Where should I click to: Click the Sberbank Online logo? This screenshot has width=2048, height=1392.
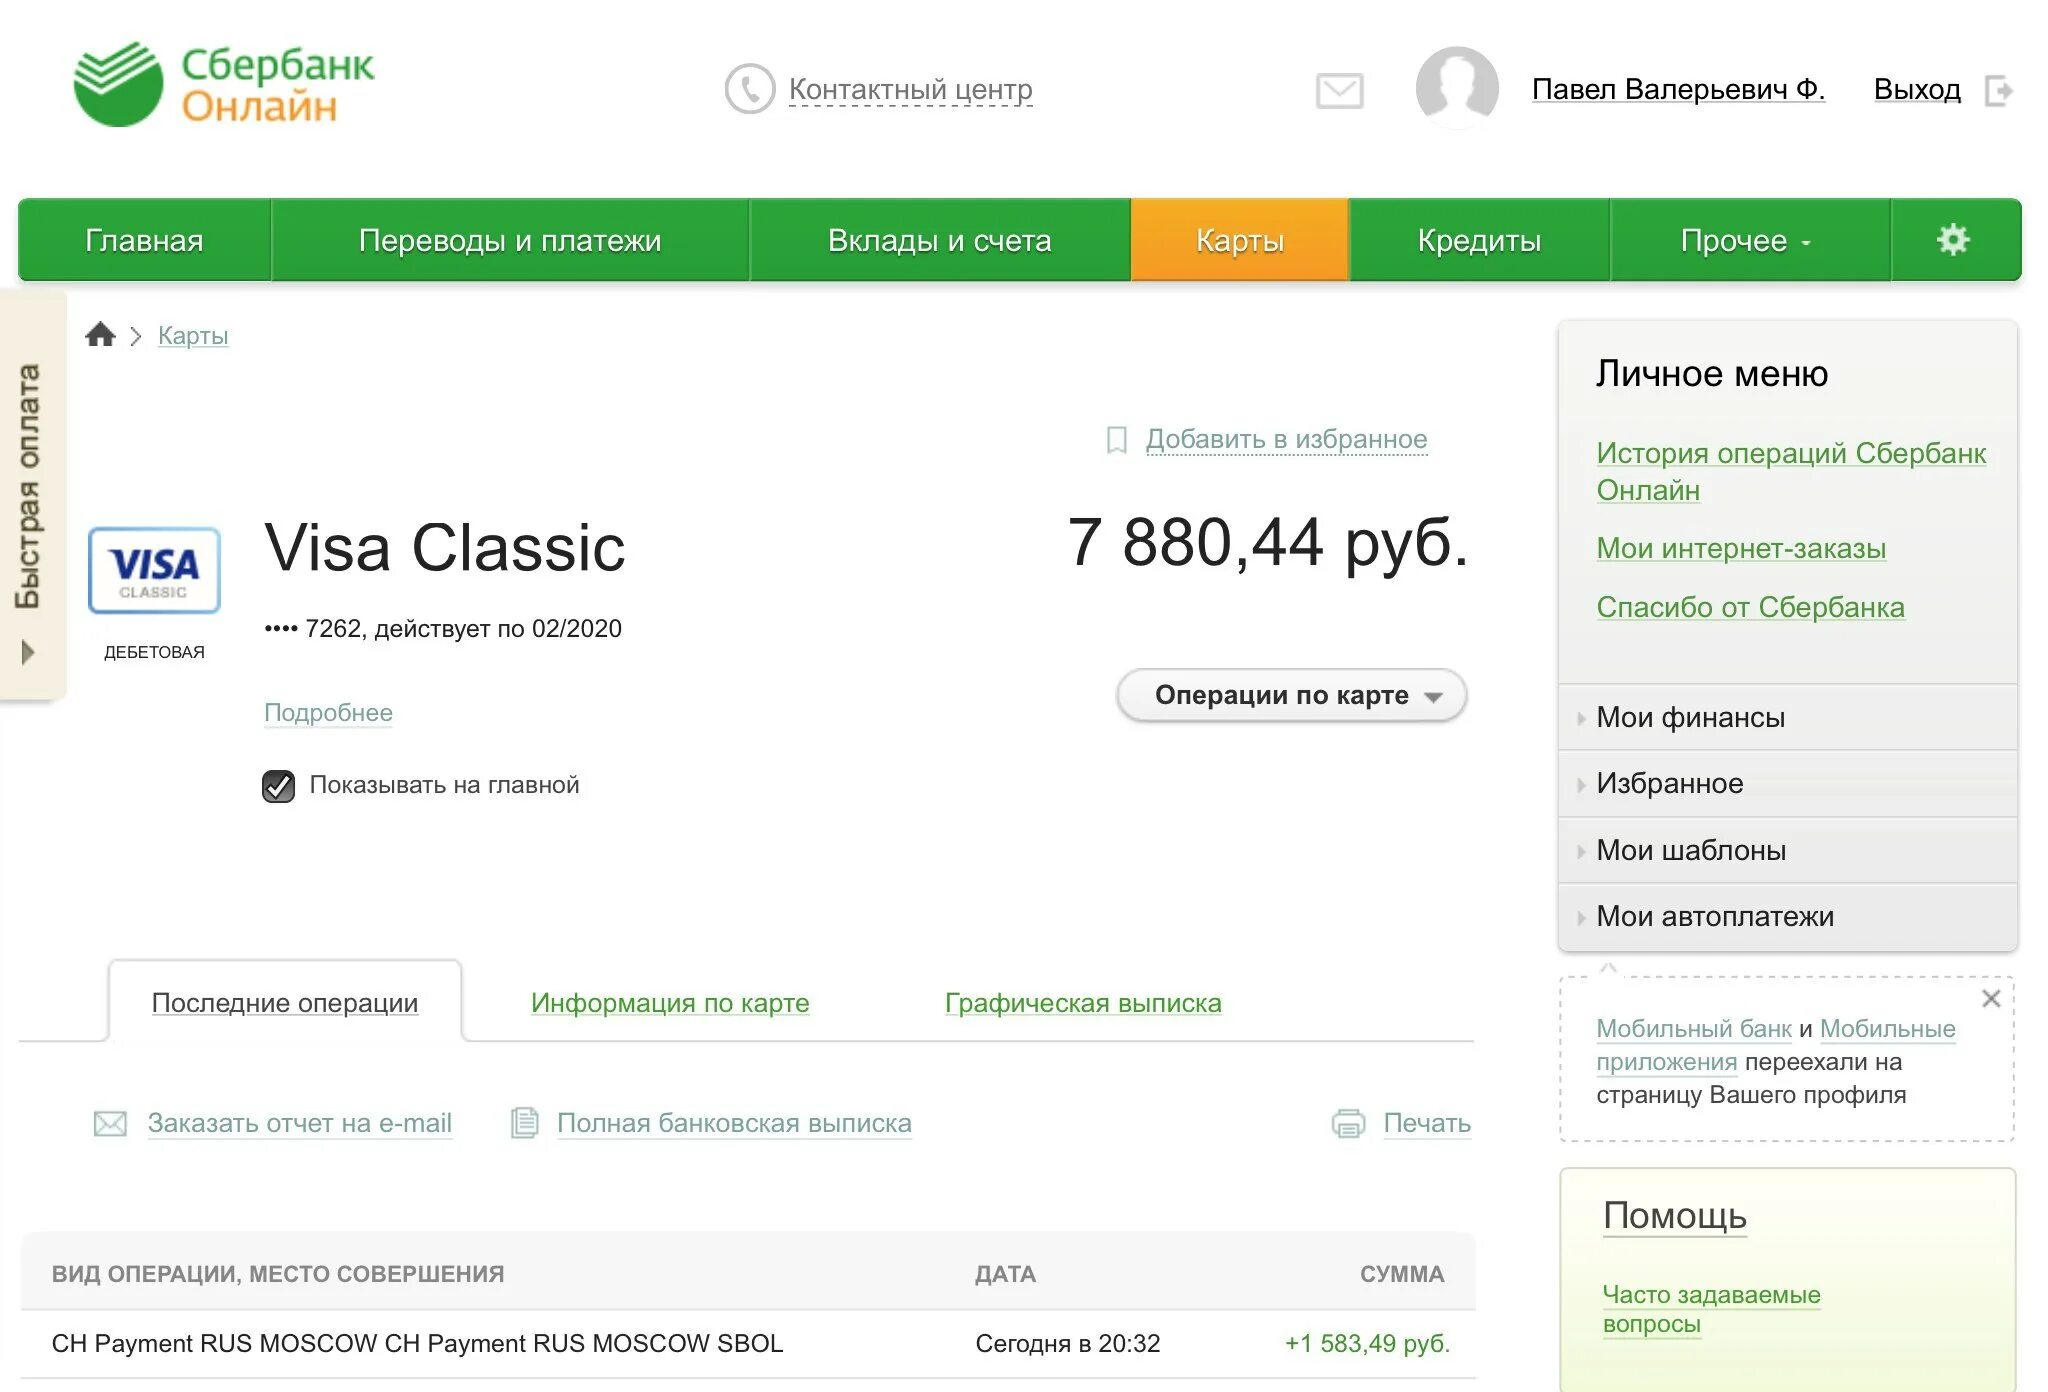click(x=224, y=85)
